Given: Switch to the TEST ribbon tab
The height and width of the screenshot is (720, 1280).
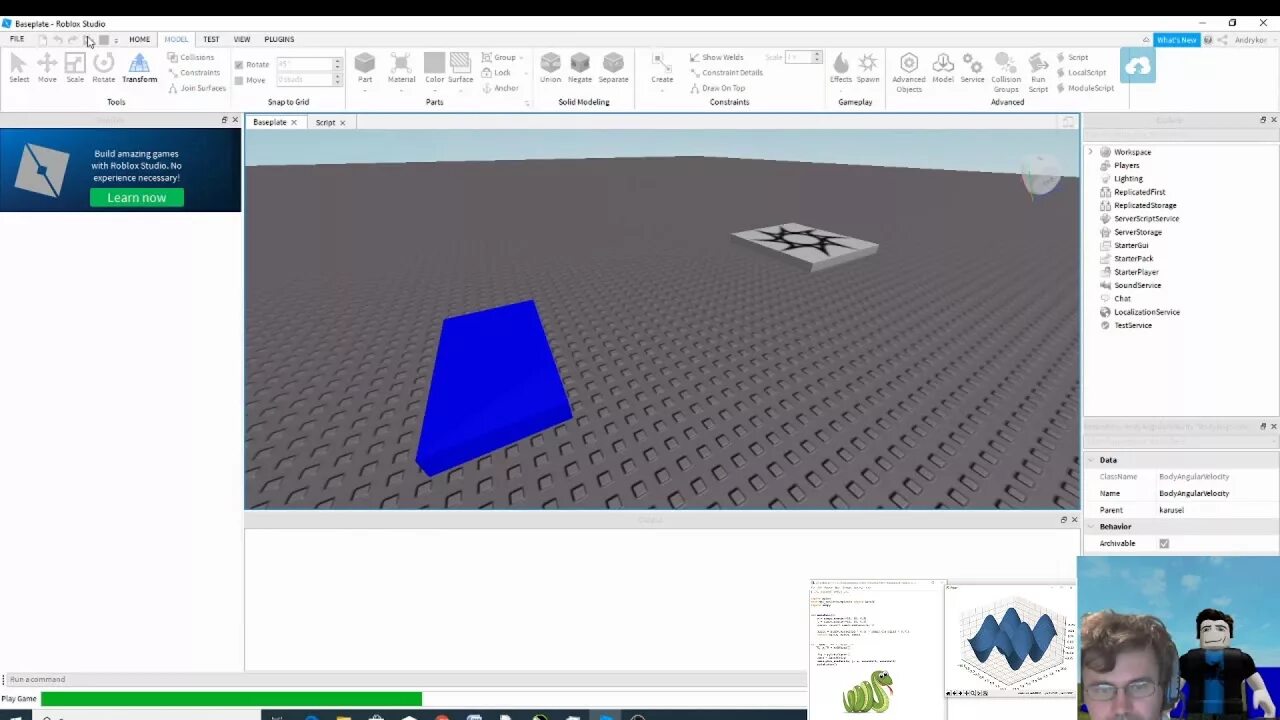Looking at the screenshot, I should [x=211, y=39].
